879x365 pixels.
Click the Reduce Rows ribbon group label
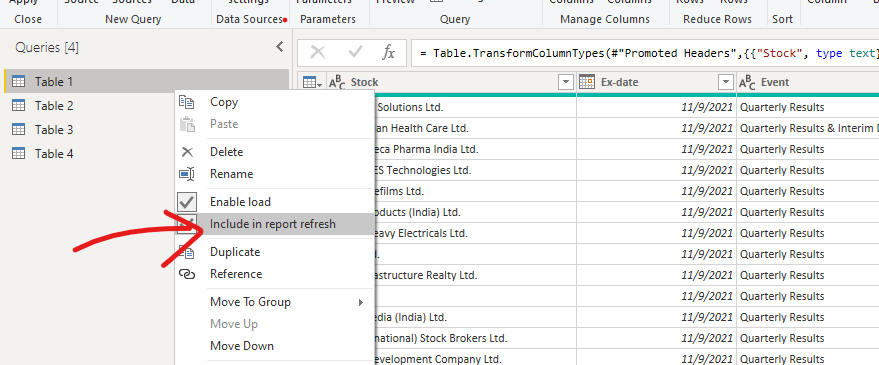point(717,19)
